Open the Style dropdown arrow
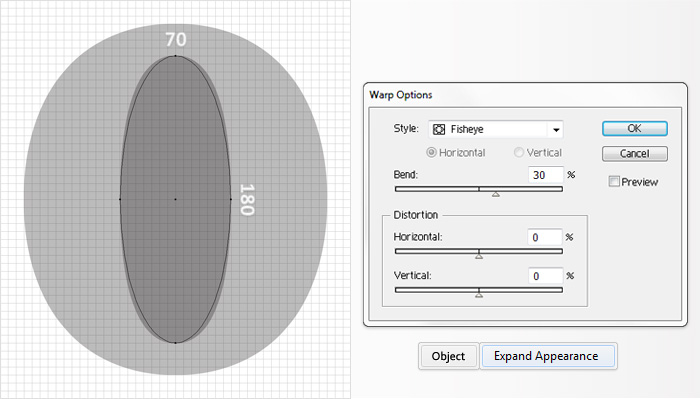Image resolution: width=700 pixels, height=399 pixels. 556,129
